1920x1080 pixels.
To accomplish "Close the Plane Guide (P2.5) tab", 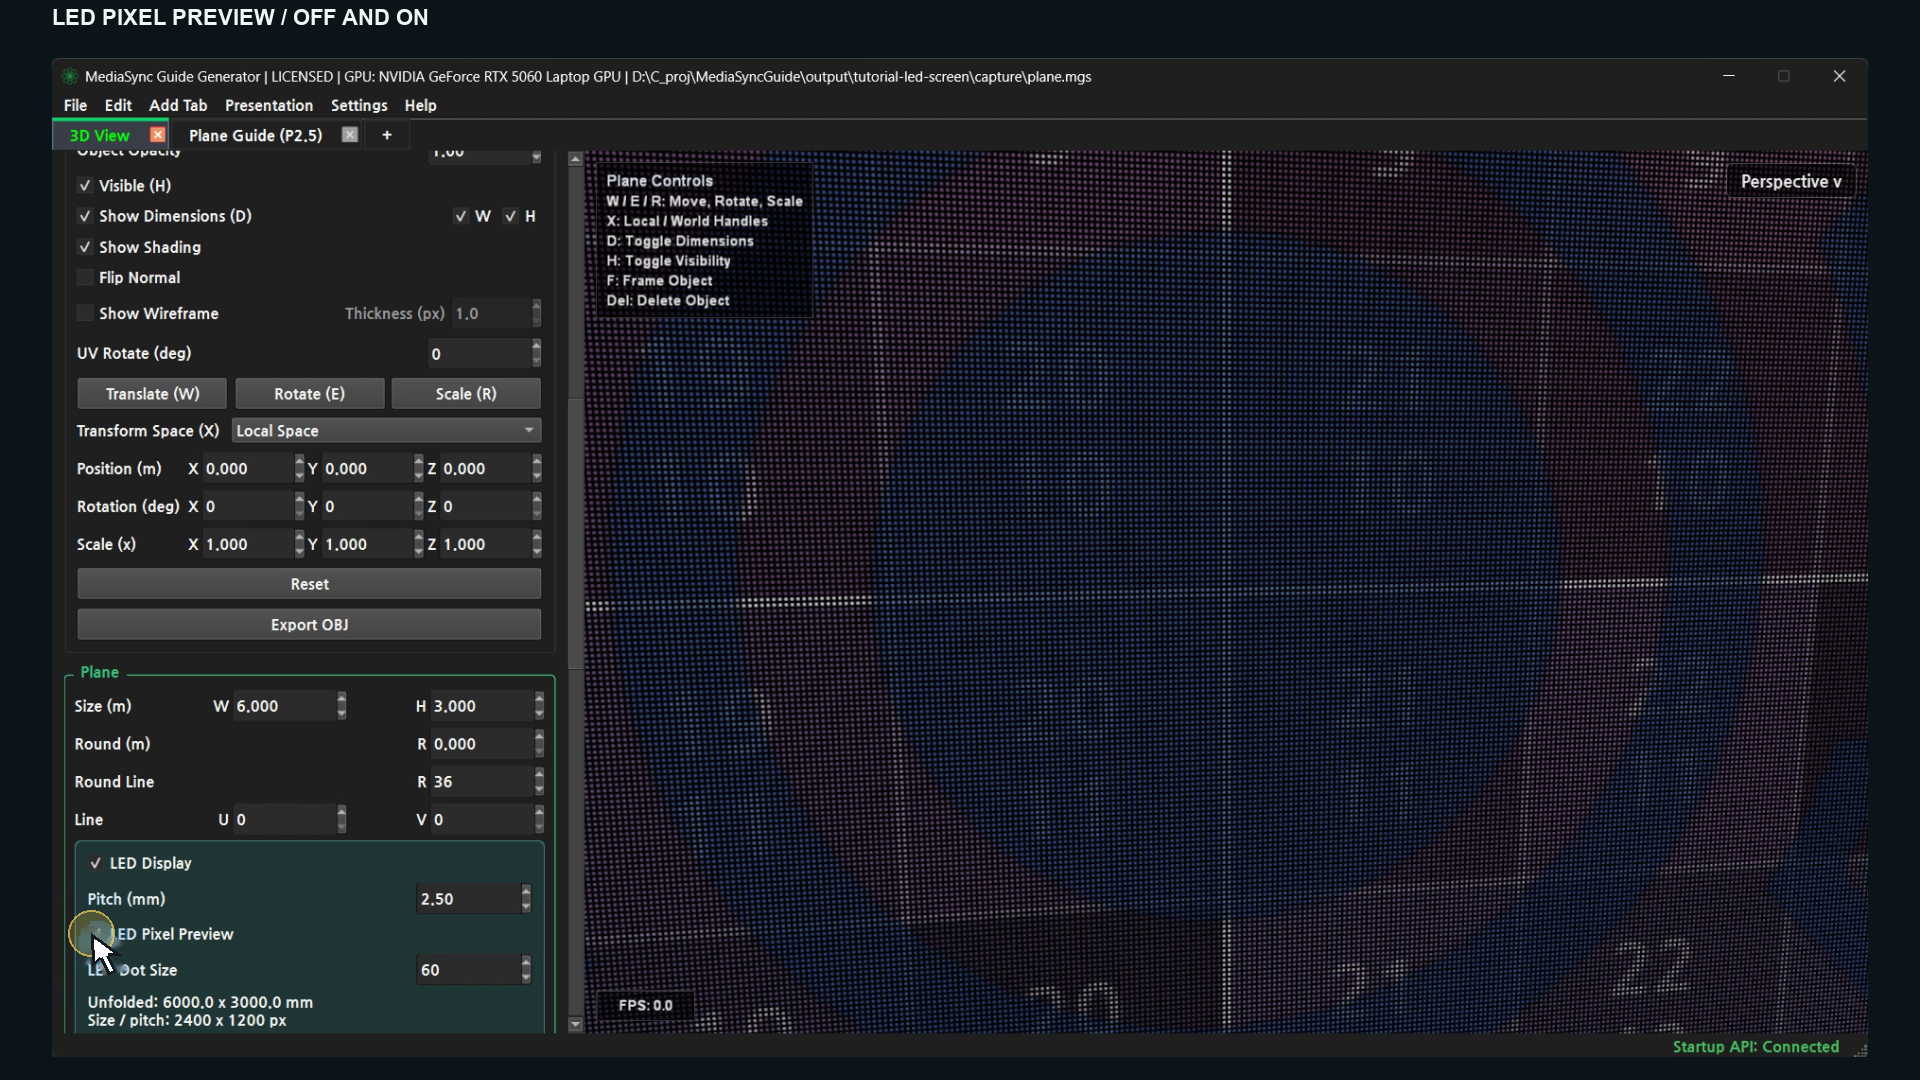I will (349, 135).
